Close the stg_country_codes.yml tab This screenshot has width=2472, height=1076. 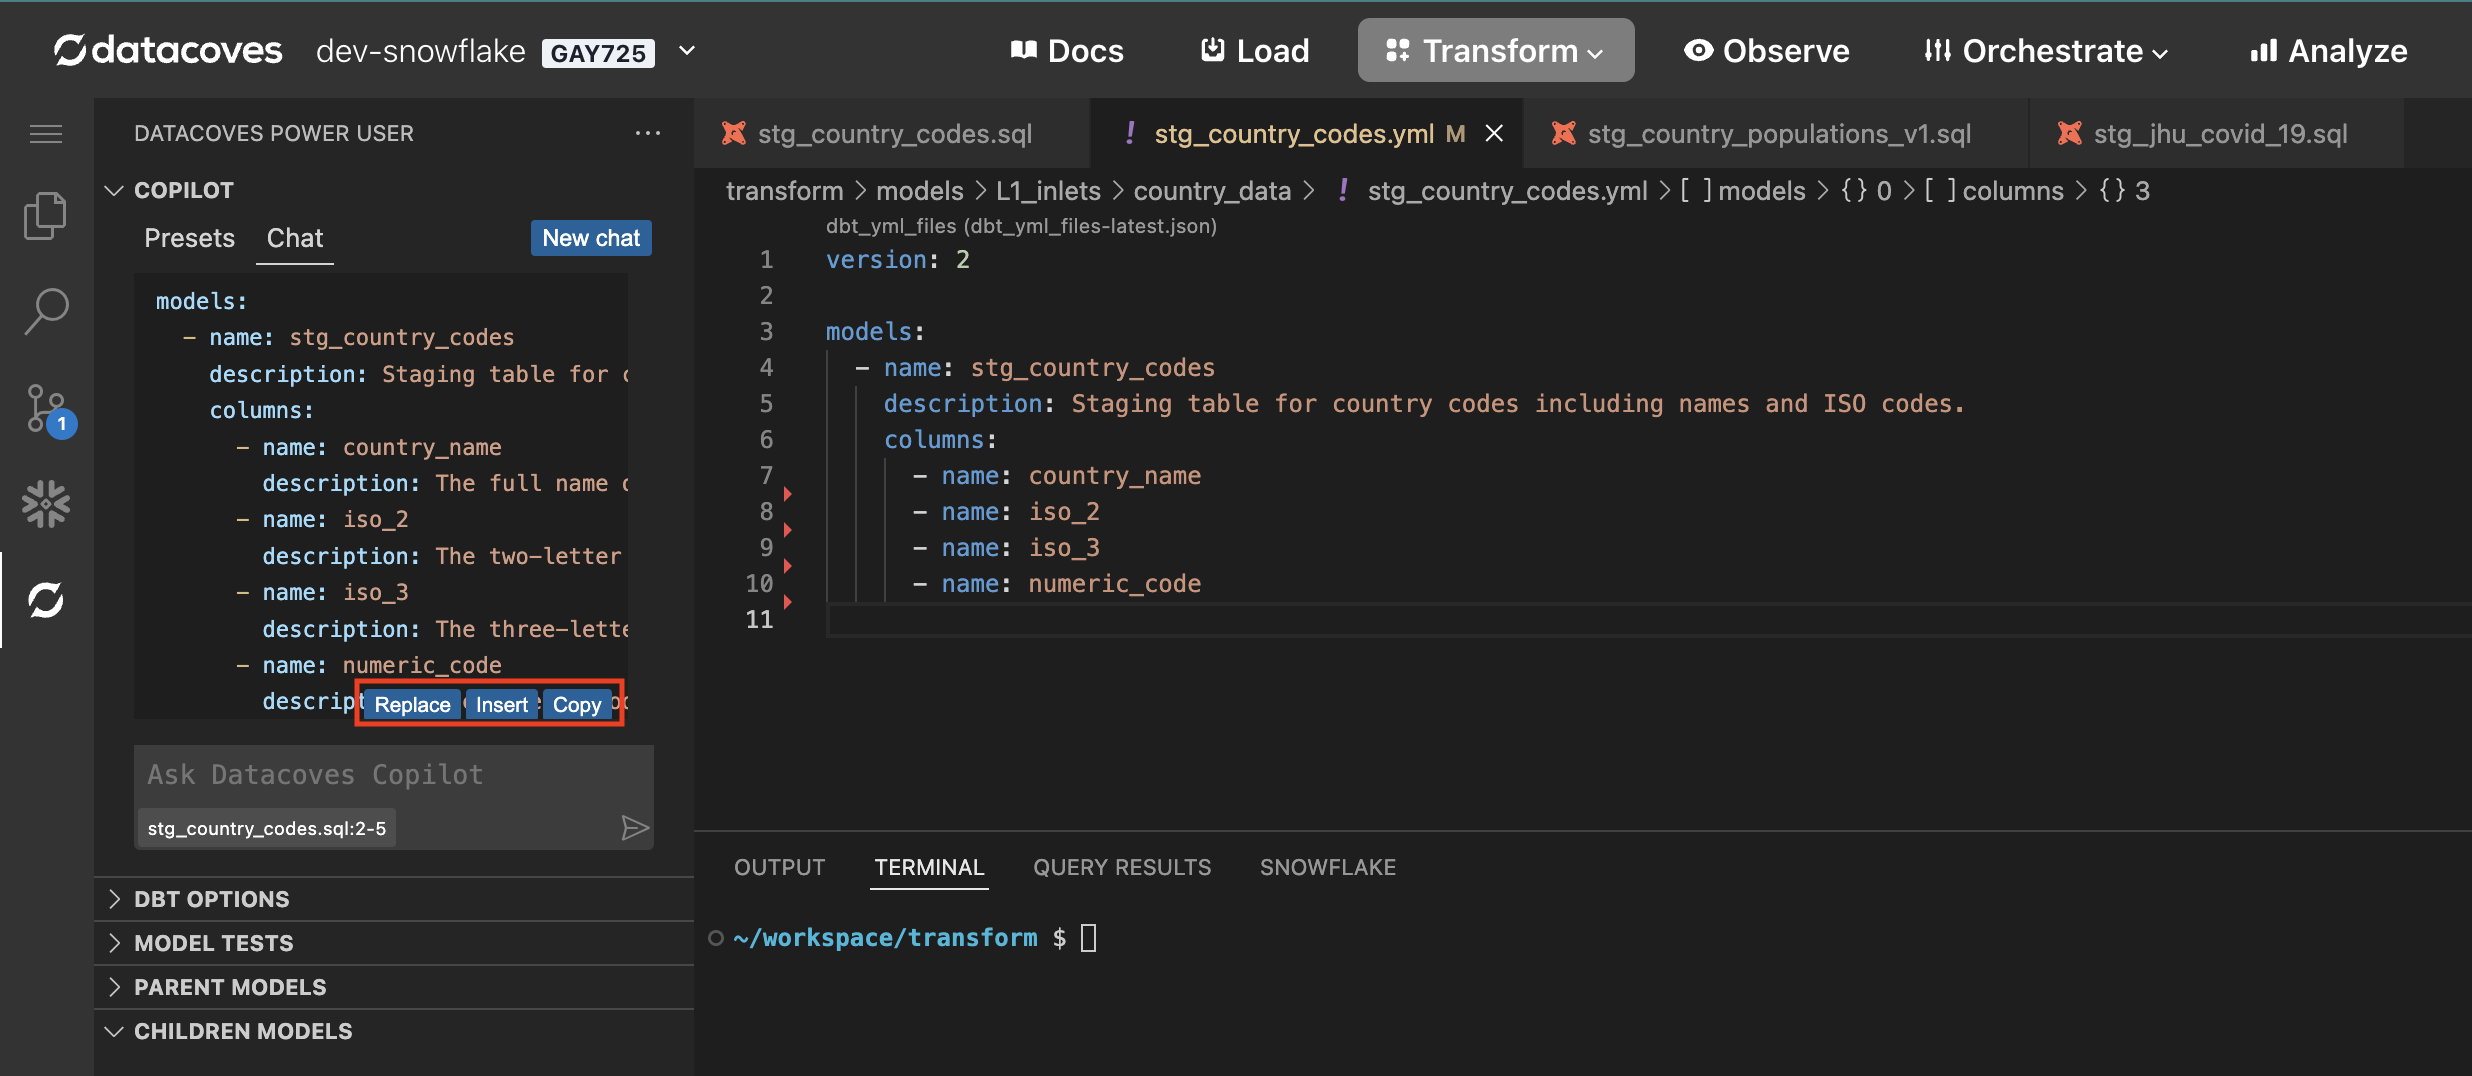tap(1494, 133)
